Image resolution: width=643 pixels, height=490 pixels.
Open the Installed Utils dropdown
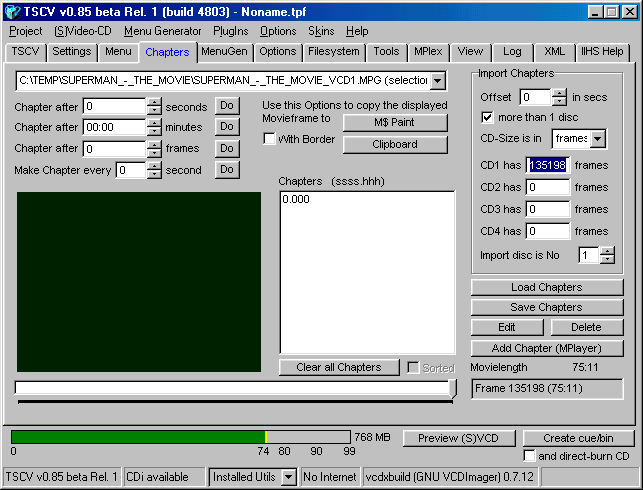[x=288, y=477]
